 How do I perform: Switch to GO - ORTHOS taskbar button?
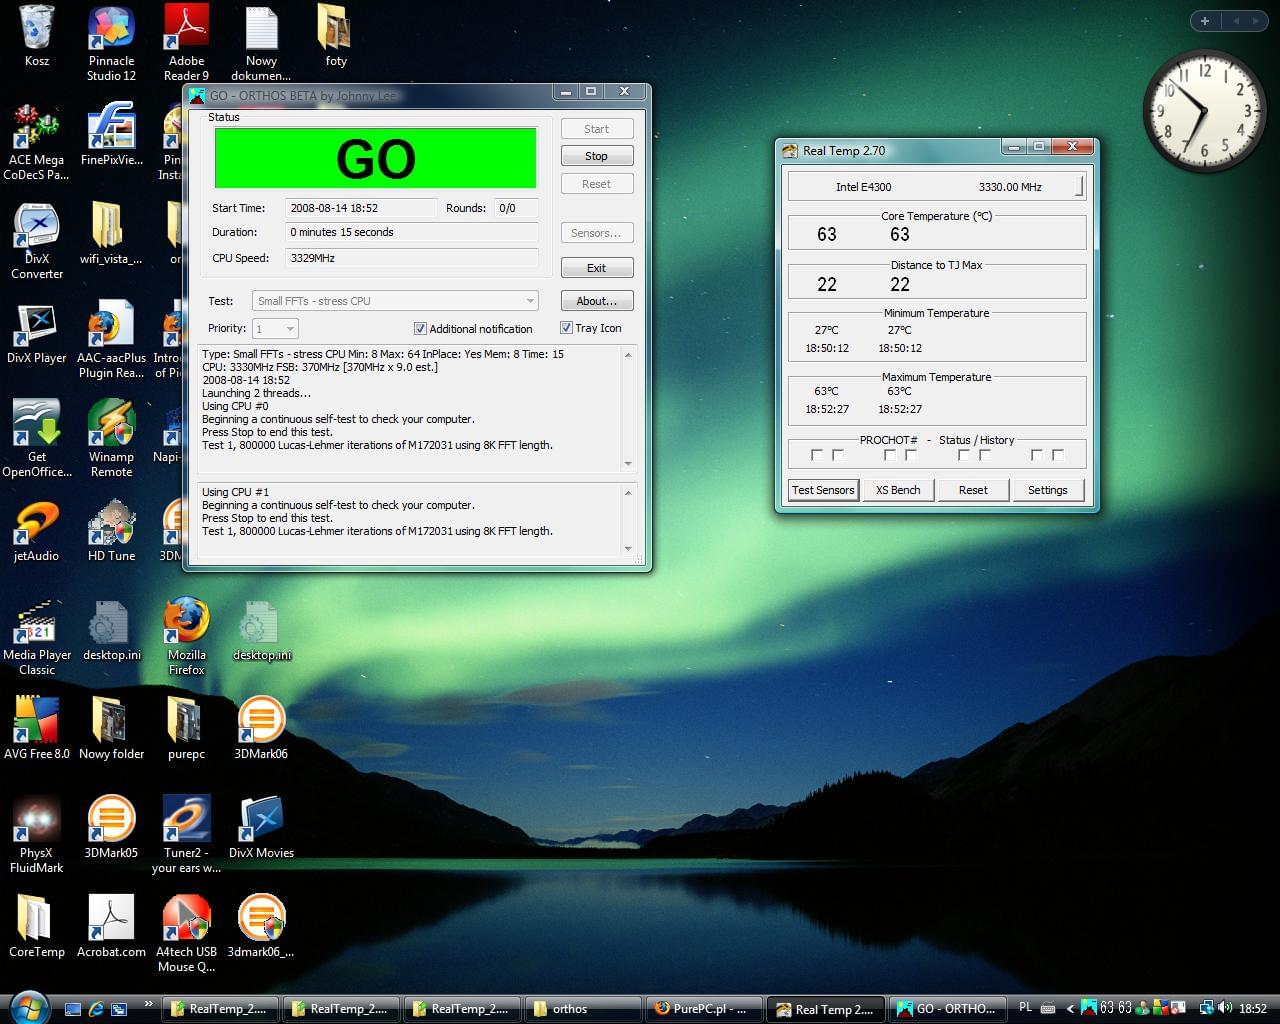(948, 1009)
